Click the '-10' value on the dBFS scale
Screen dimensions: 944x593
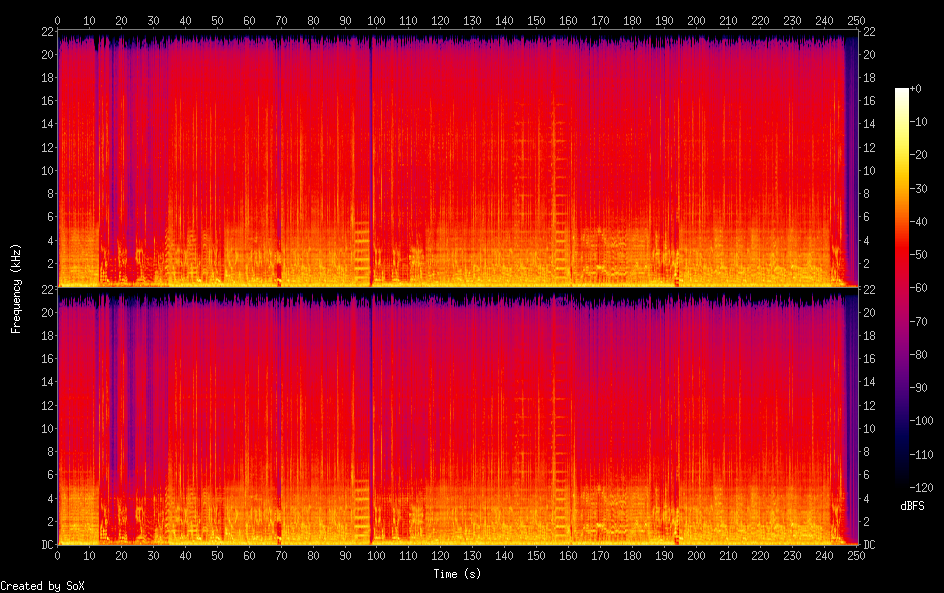(x=918, y=122)
